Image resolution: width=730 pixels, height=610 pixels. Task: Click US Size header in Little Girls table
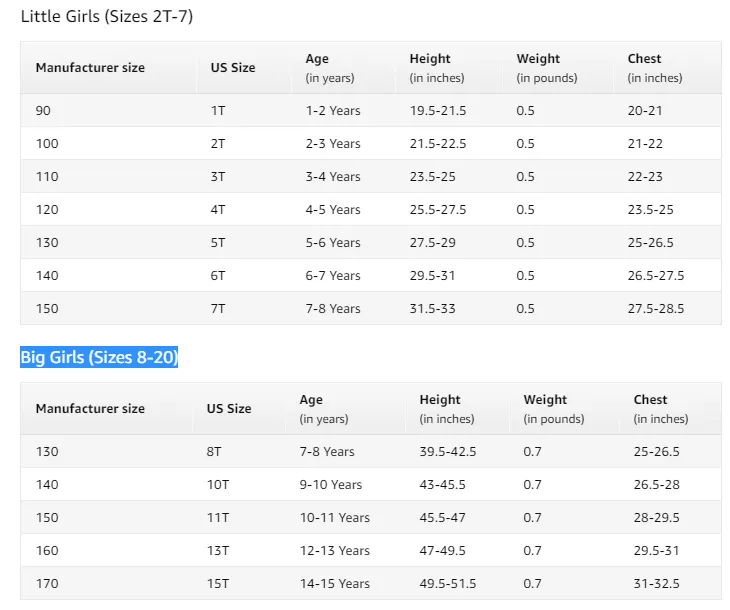tap(233, 68)
